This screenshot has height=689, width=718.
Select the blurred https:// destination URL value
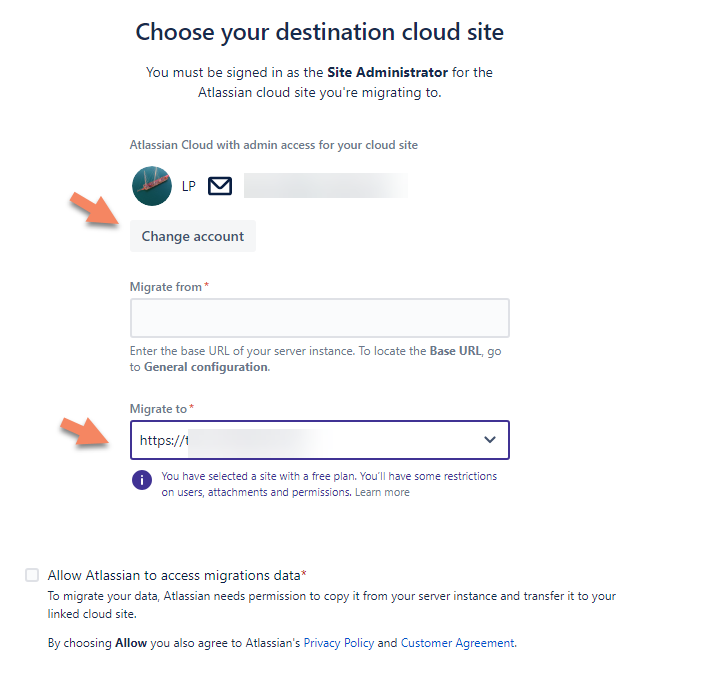tap(231, 440)
